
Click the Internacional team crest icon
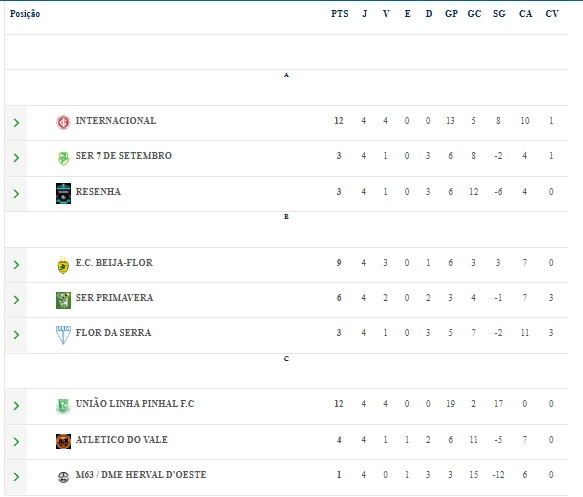coord(63,122)
